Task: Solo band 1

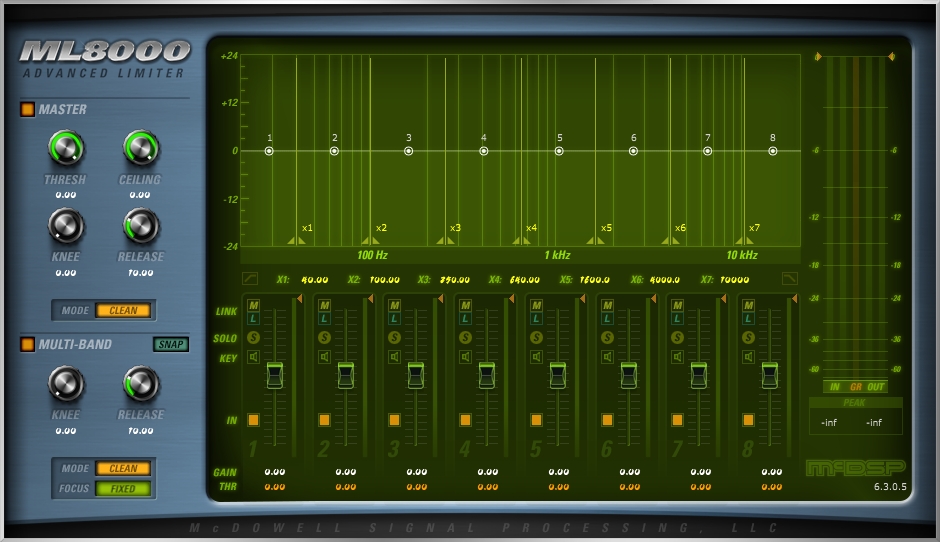Action: coord(254,338)
